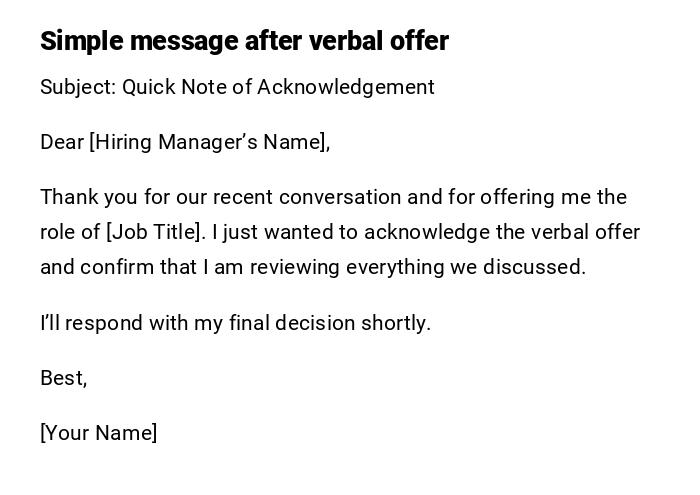This screenshot has height=495, width=700.
Task: Click the word "Acknowledgement" in the subject line
Action: click(x=345, y=87)
